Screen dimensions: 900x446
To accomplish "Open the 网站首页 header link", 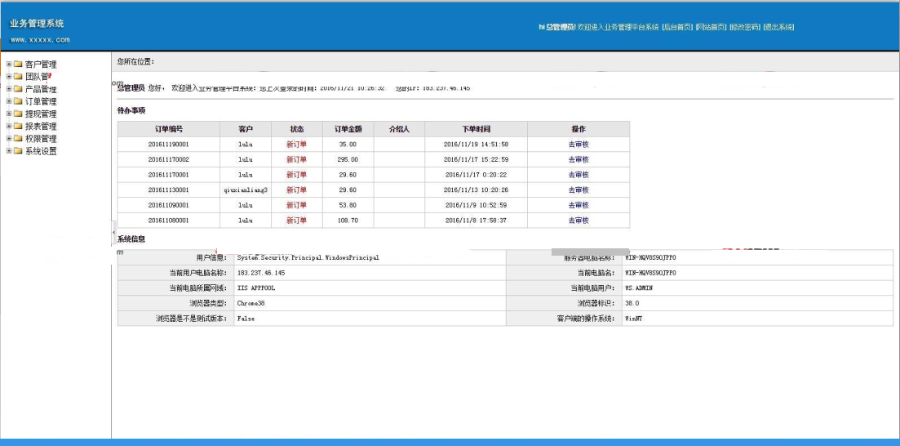I will 711,27.
